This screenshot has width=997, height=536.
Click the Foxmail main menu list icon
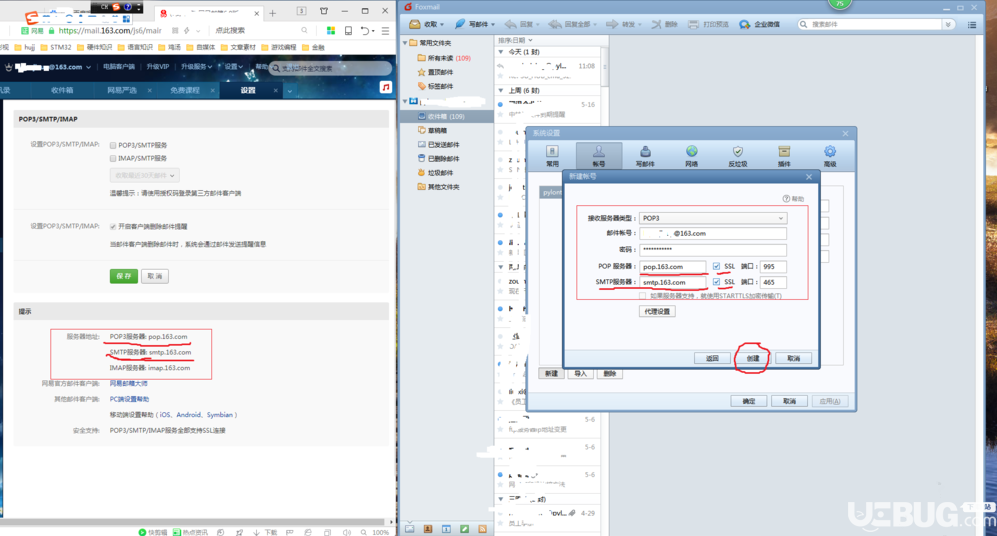click(972, 25)
